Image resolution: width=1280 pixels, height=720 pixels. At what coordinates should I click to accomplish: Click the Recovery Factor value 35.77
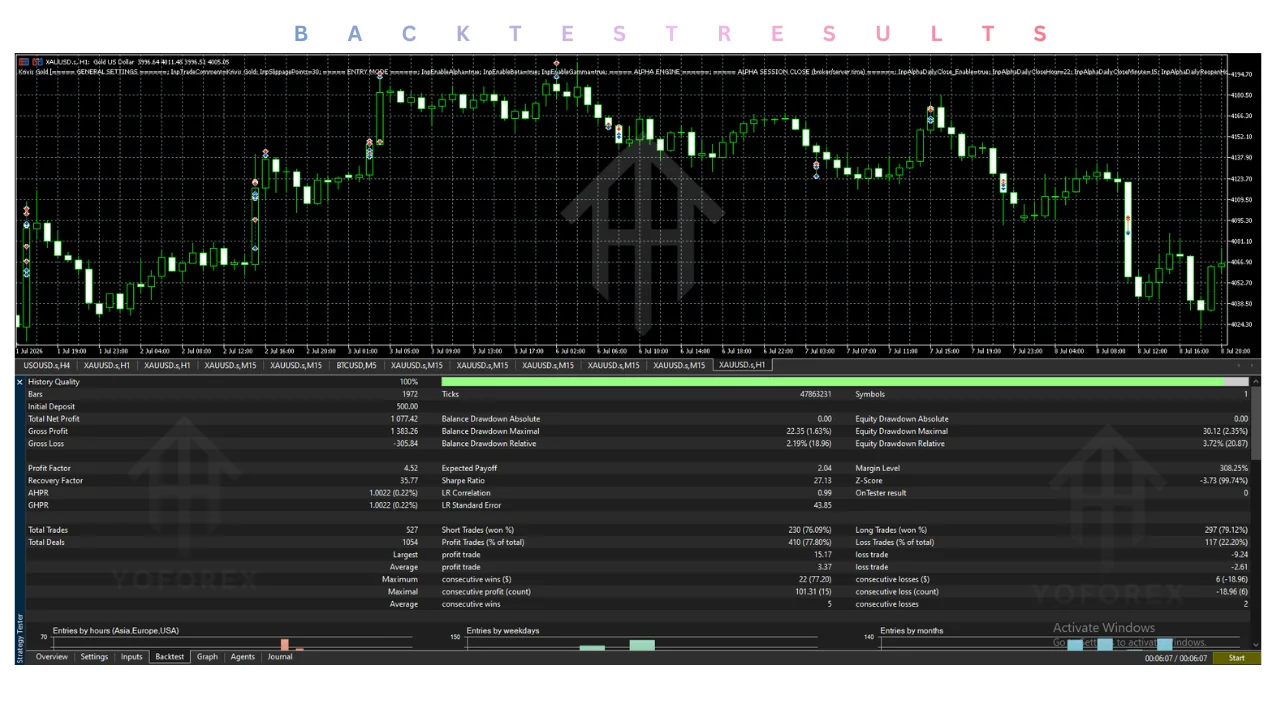tap(409, 481)
